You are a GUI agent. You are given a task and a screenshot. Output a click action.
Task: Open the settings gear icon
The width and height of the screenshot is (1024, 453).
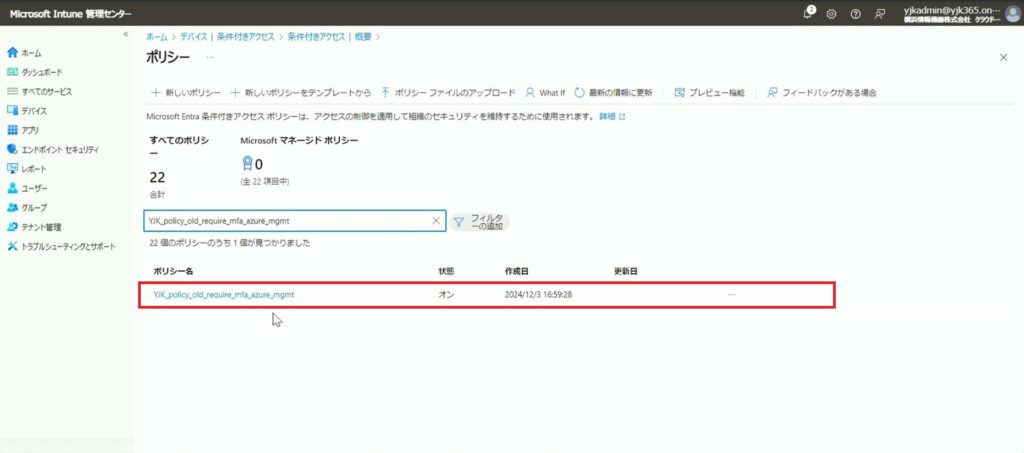click(x=831, y=14)
